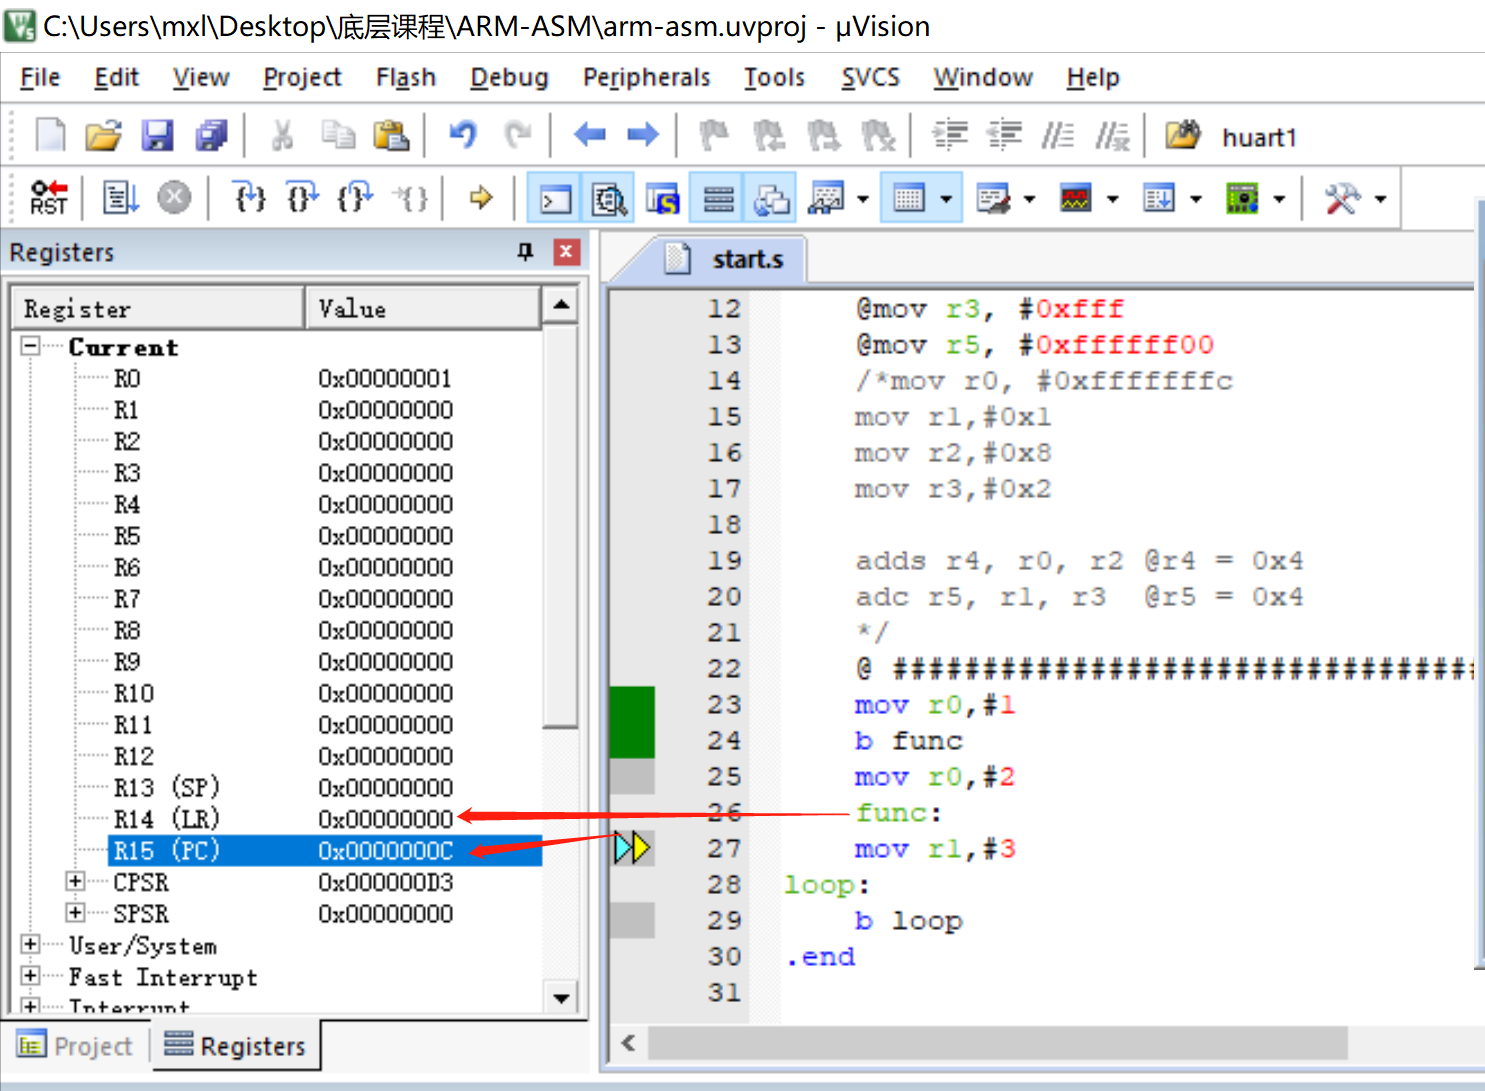Open a file using folder icon

(103, 135)
